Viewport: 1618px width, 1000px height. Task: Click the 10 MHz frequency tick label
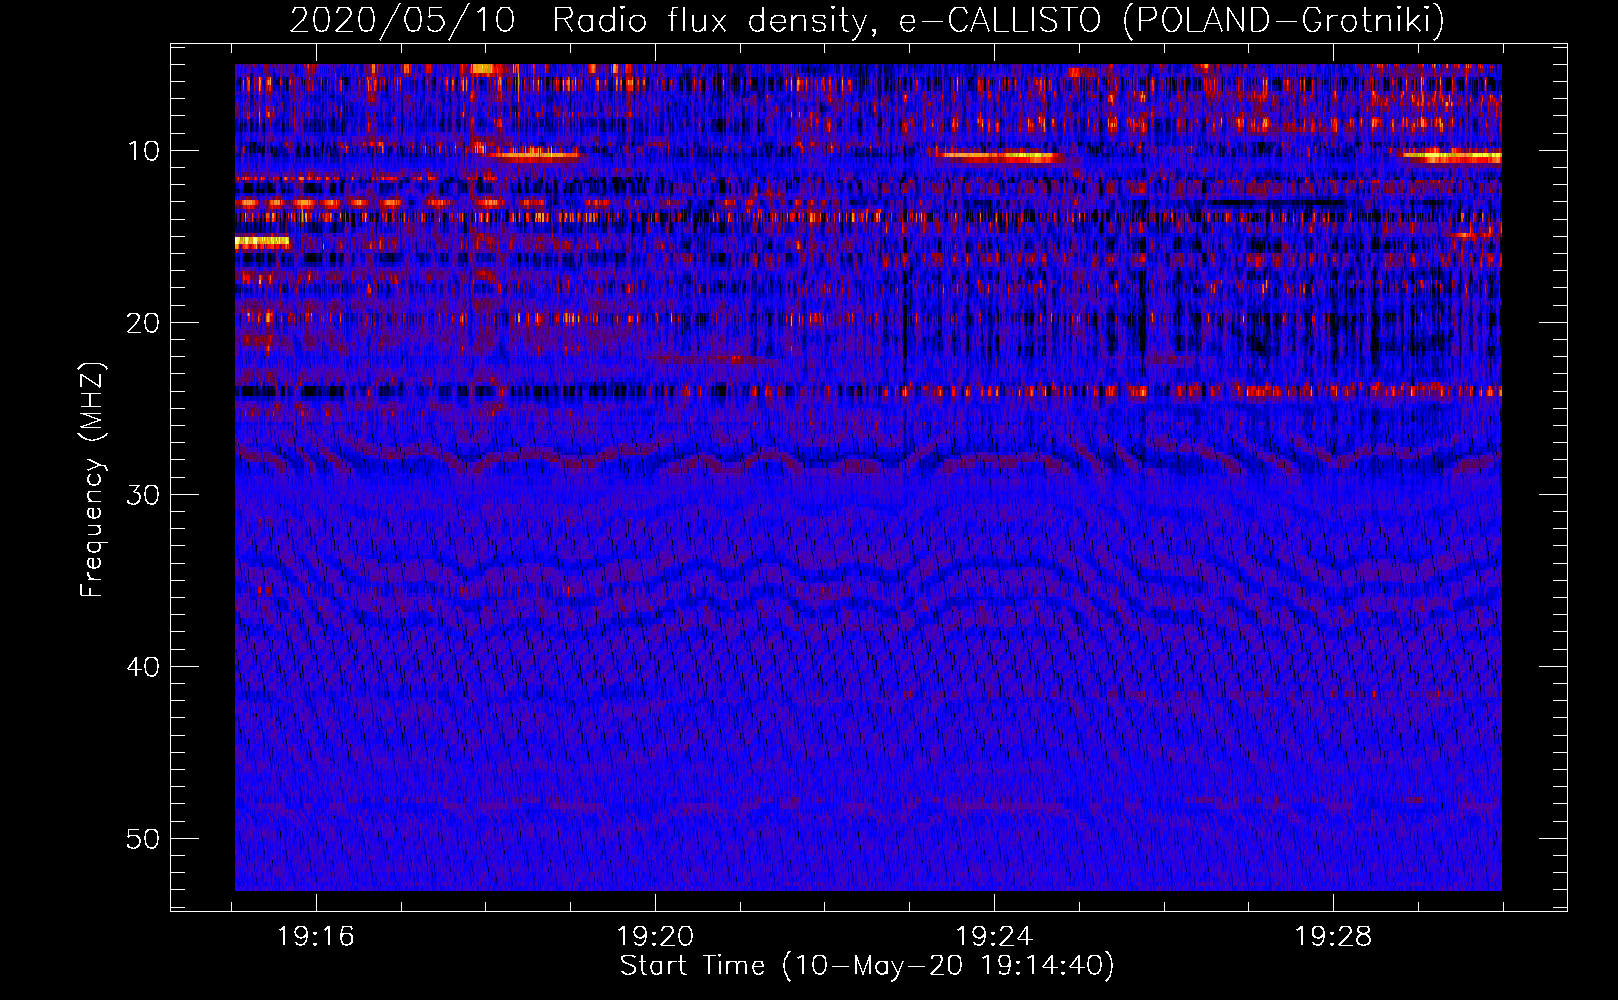point(144,151)
